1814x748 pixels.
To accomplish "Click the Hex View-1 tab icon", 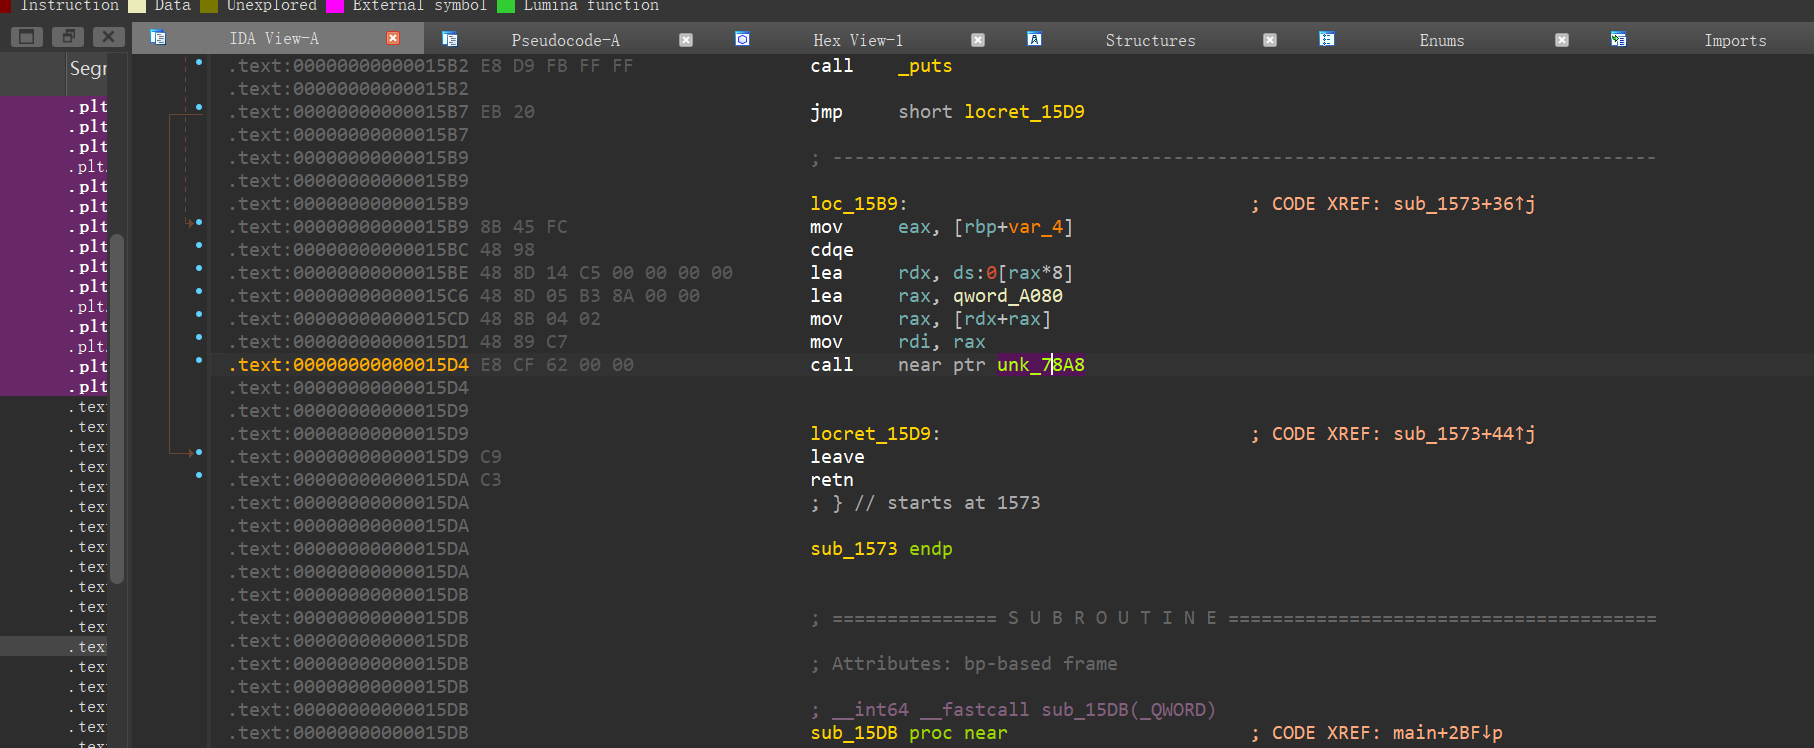I will click(x=742, y=39).
